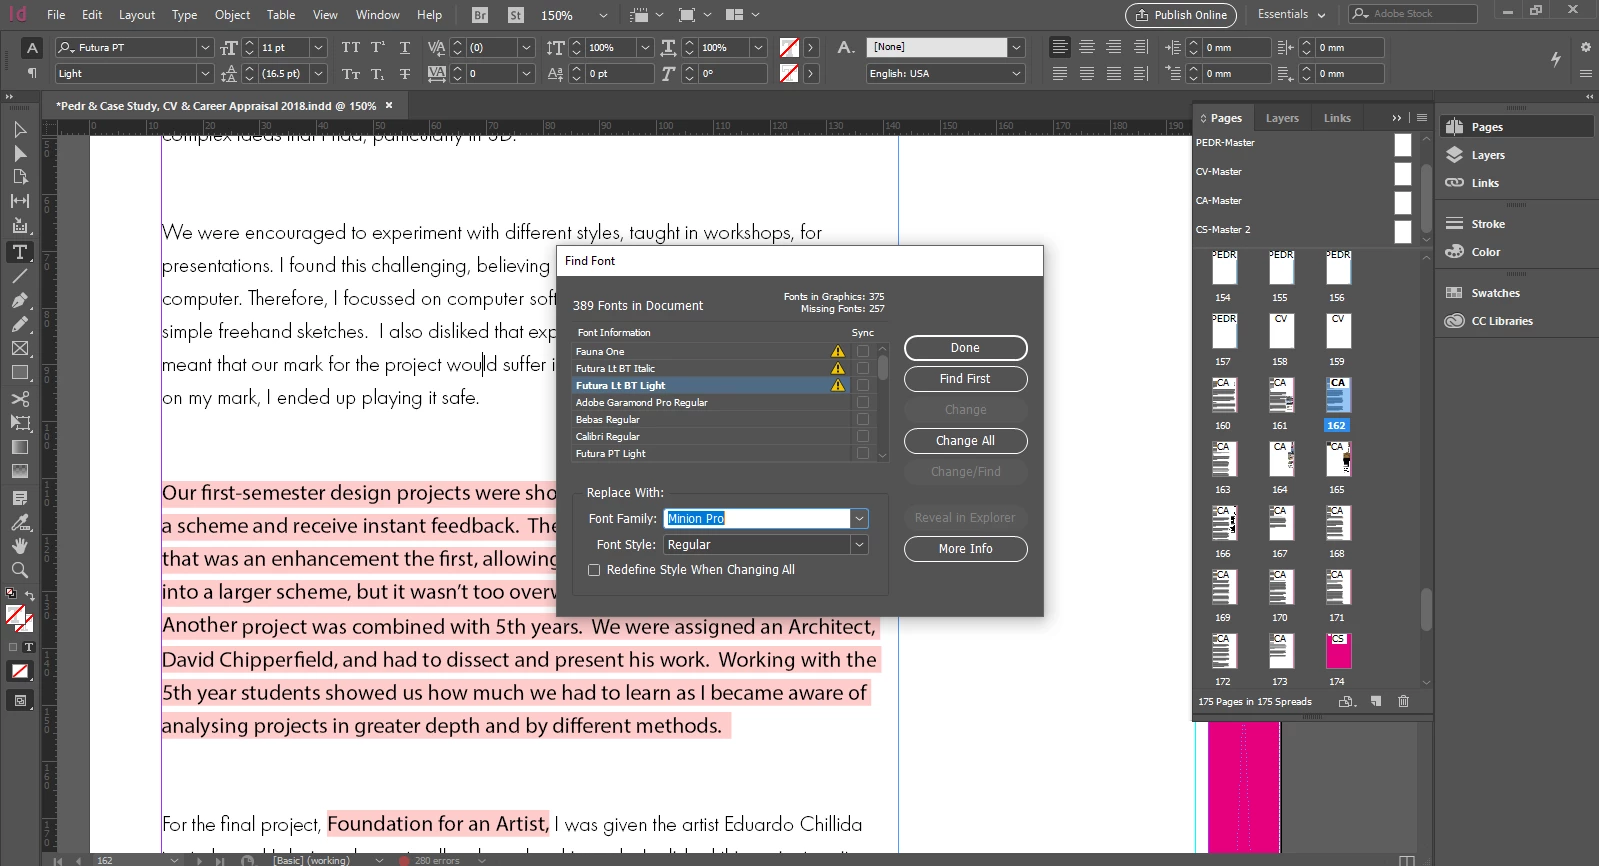Open Adobe Bridge from the Br icon
1599x866 pixels.
click(x=480, y=15)
